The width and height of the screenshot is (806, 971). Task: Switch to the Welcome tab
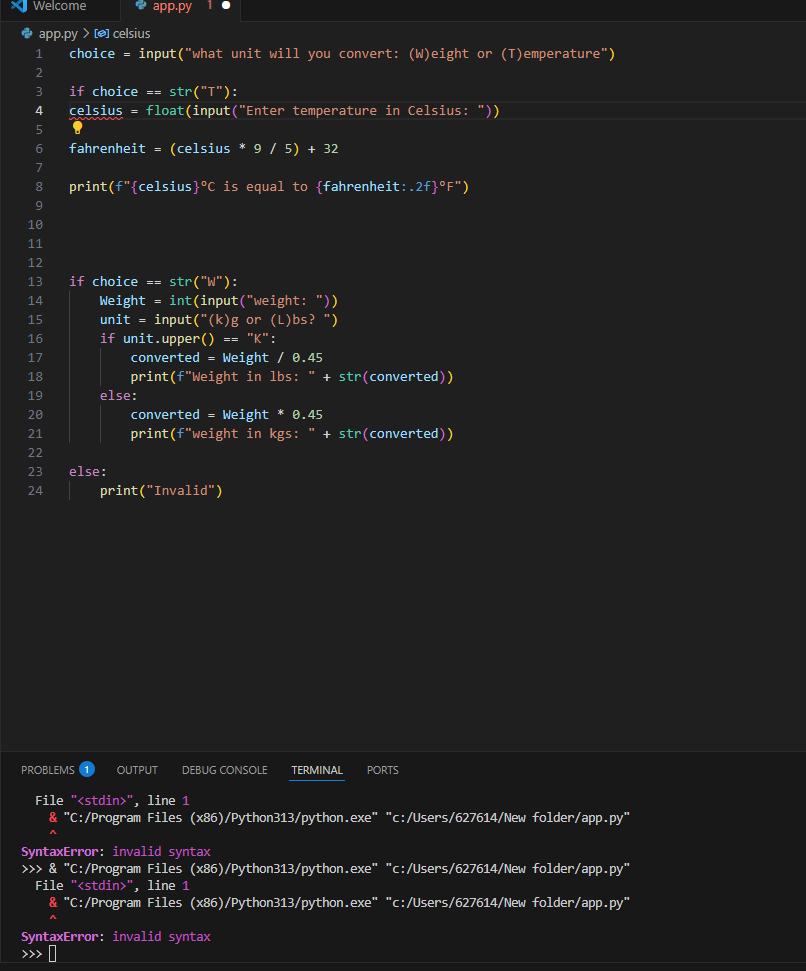coord(59,6)
